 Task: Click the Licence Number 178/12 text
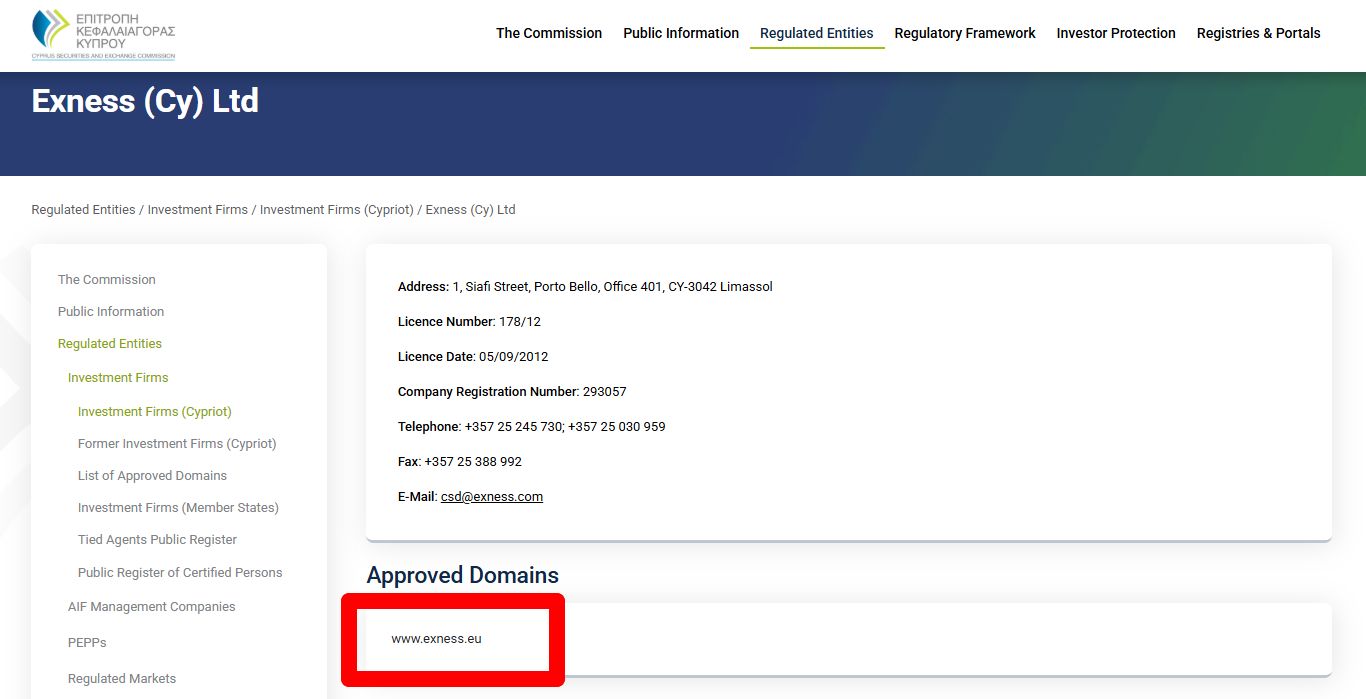coord(469,322)
